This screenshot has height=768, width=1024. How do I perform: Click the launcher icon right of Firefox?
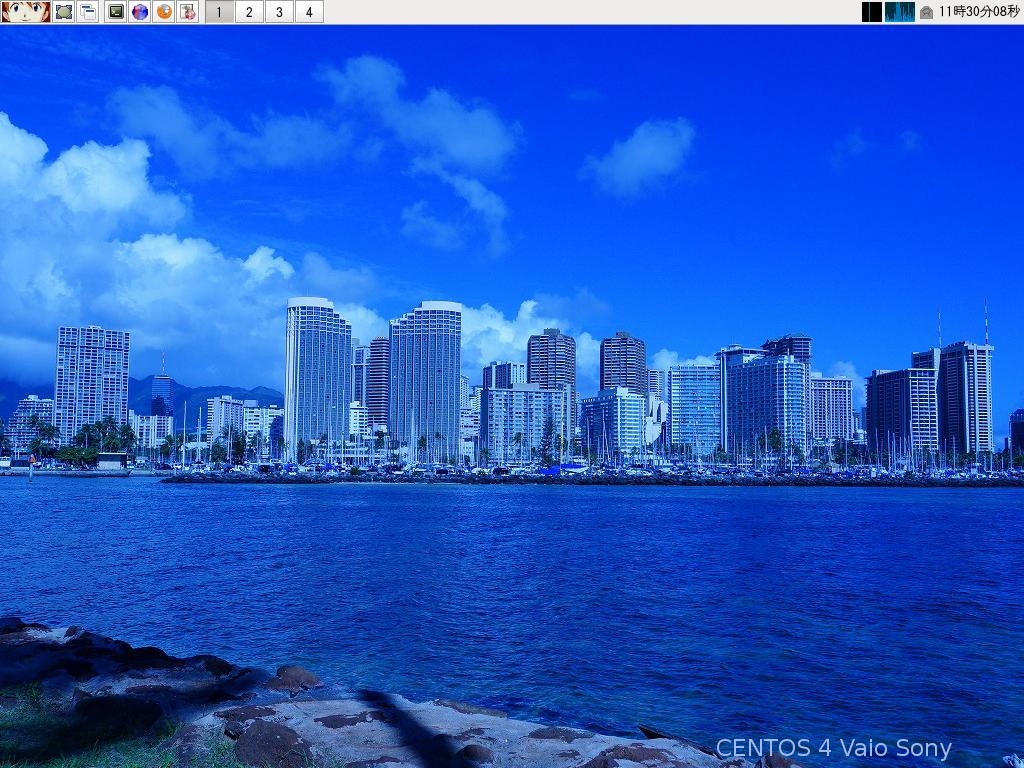188,13
